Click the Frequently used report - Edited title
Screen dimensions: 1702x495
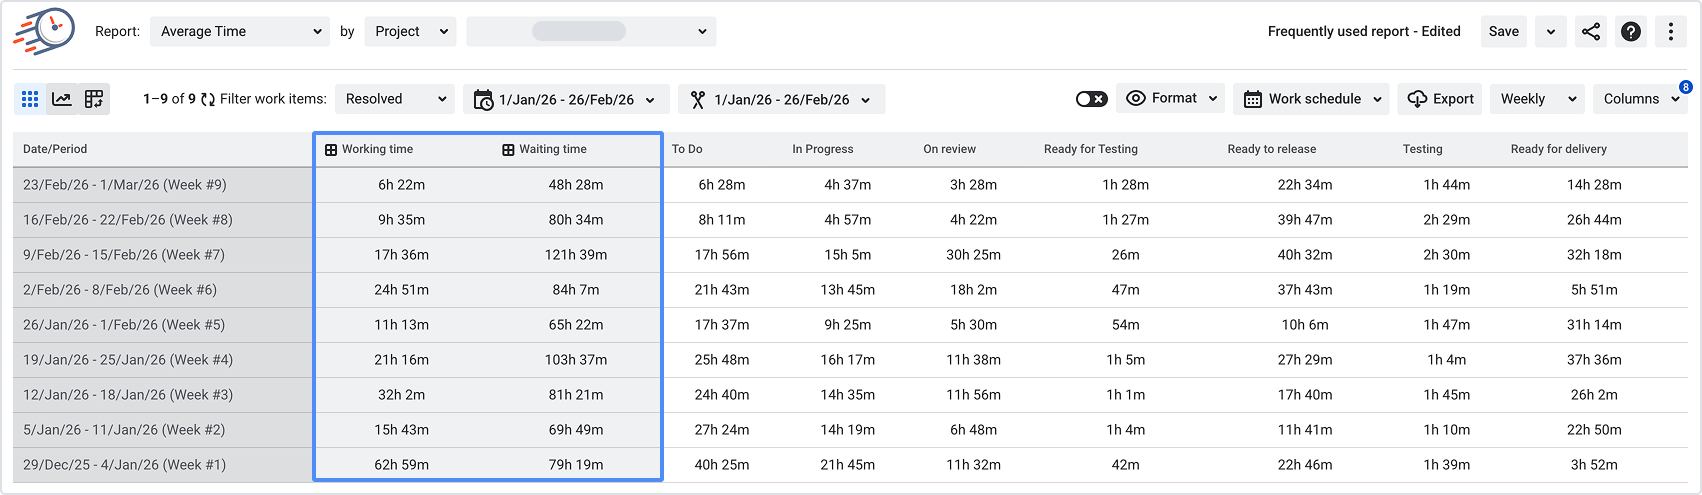(1364, 31)
